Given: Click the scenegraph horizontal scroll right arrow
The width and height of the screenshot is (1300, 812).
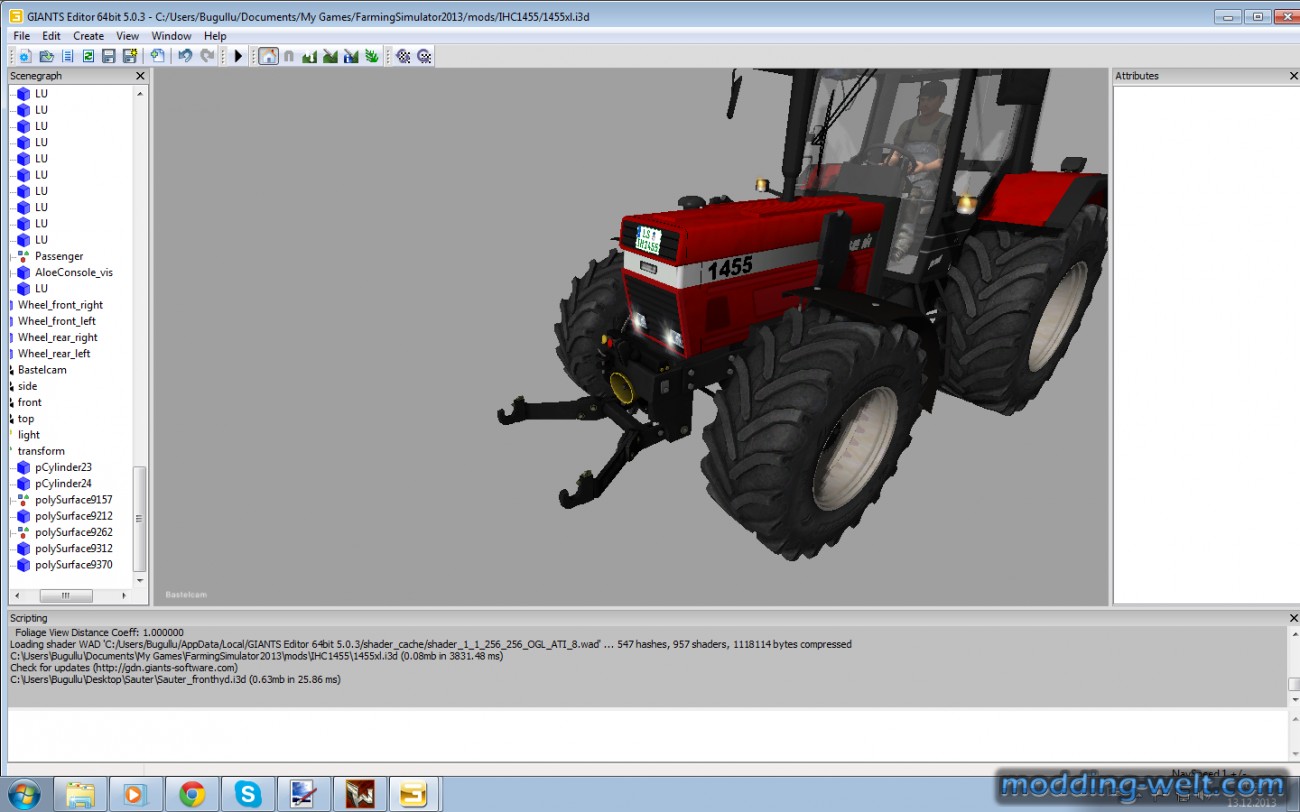Looking at the screenshot, I should click(125, 595).
